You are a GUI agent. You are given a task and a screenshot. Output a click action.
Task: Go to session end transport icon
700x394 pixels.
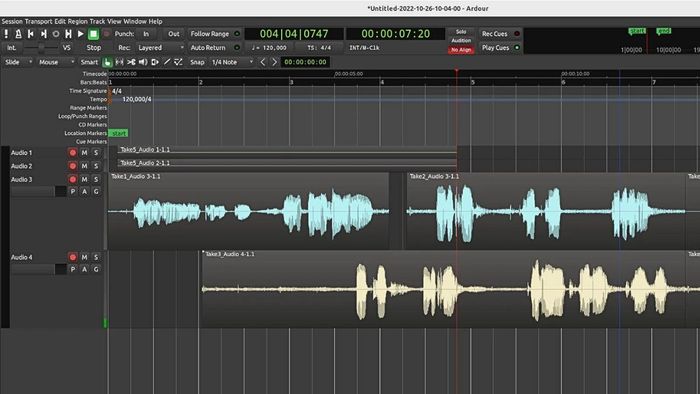[x=43, y=34]
